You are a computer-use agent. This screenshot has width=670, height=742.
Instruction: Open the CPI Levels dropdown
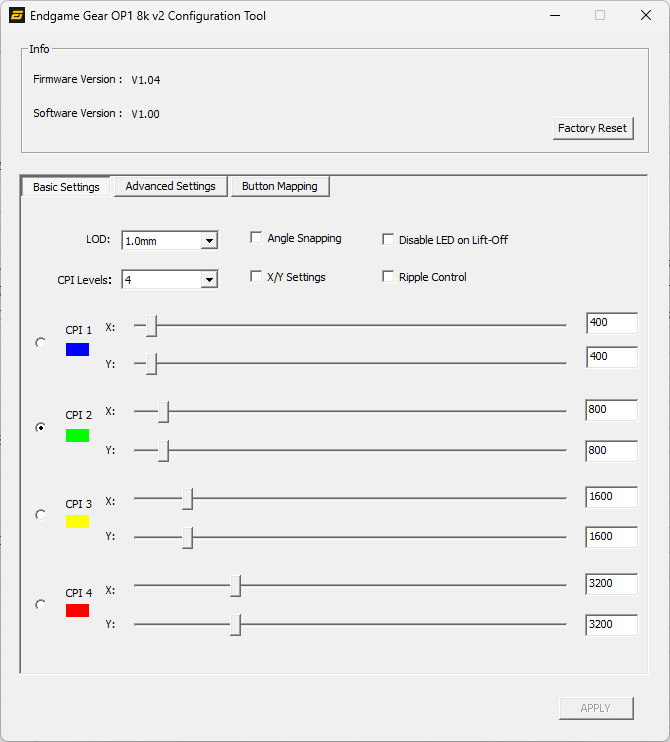click(208, 280)
